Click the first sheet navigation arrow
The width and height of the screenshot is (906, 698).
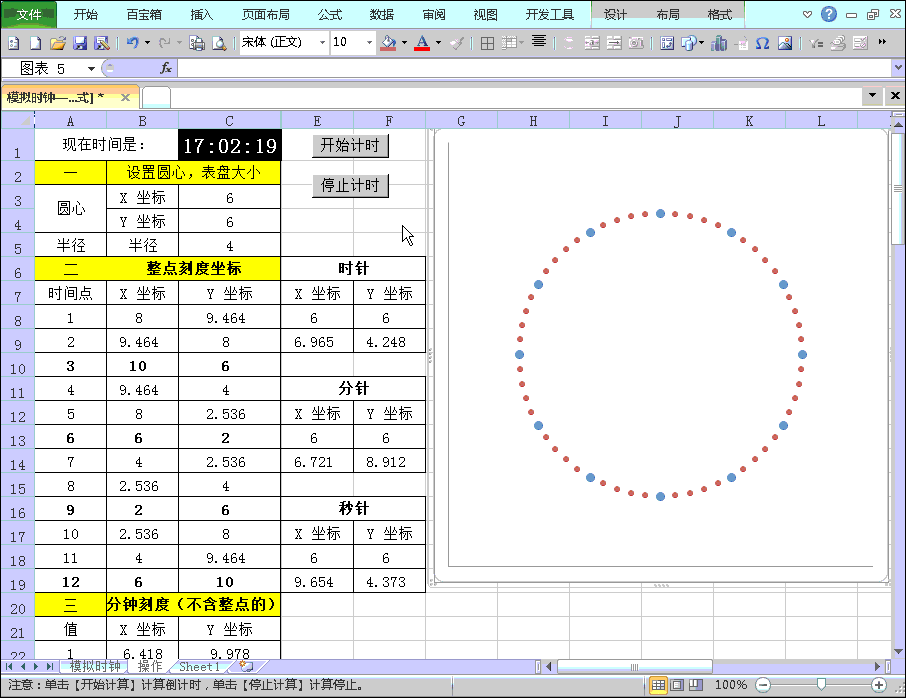(9, 666)
